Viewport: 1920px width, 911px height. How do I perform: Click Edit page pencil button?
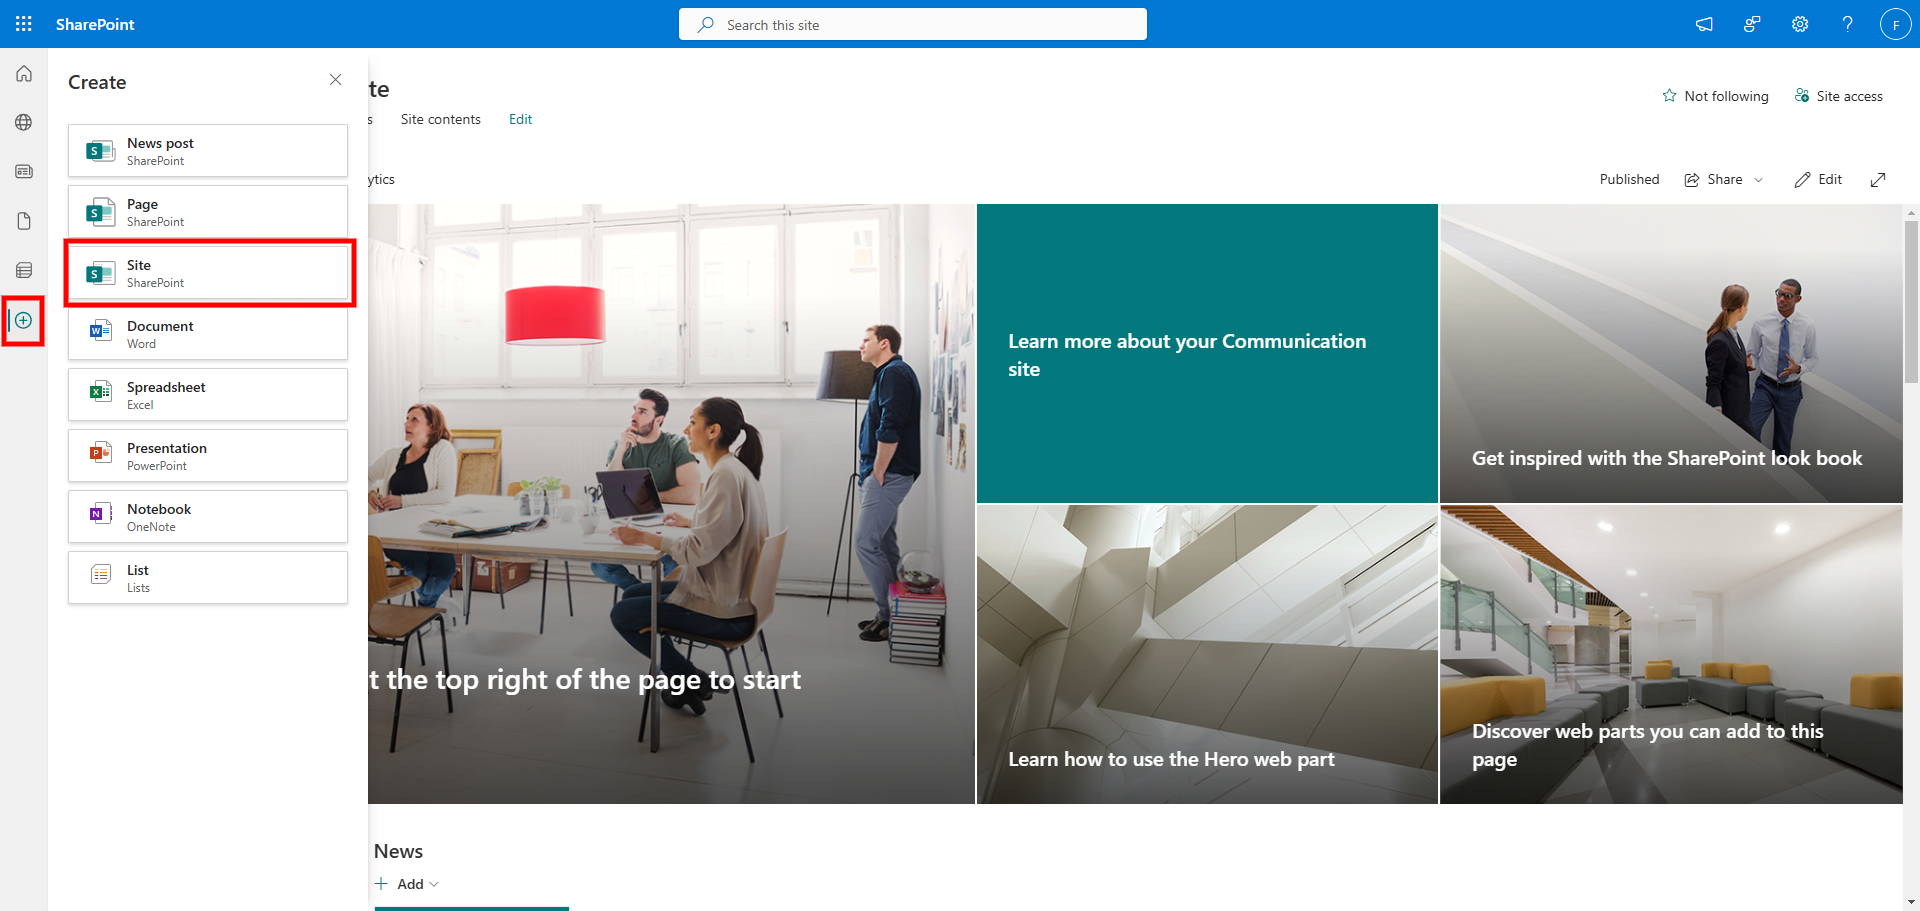pos(1818,179)
